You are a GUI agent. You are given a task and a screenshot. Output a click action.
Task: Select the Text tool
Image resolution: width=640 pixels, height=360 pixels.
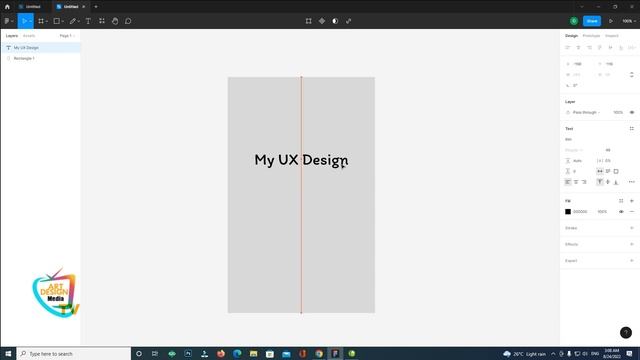88,21
